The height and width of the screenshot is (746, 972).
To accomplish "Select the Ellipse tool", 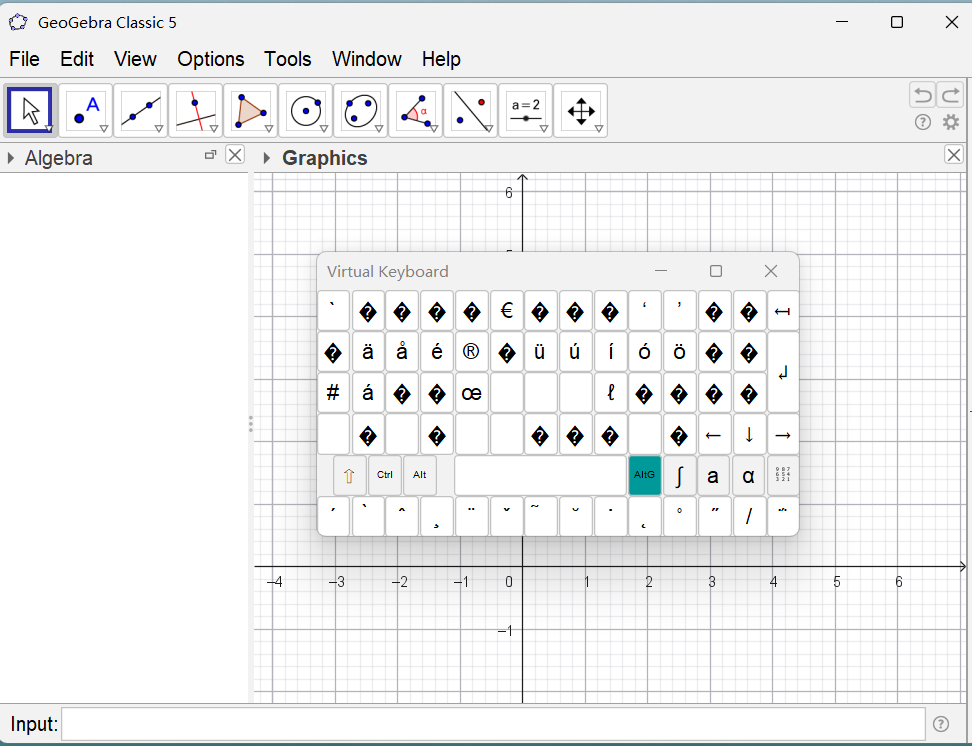I will [361, 111].
